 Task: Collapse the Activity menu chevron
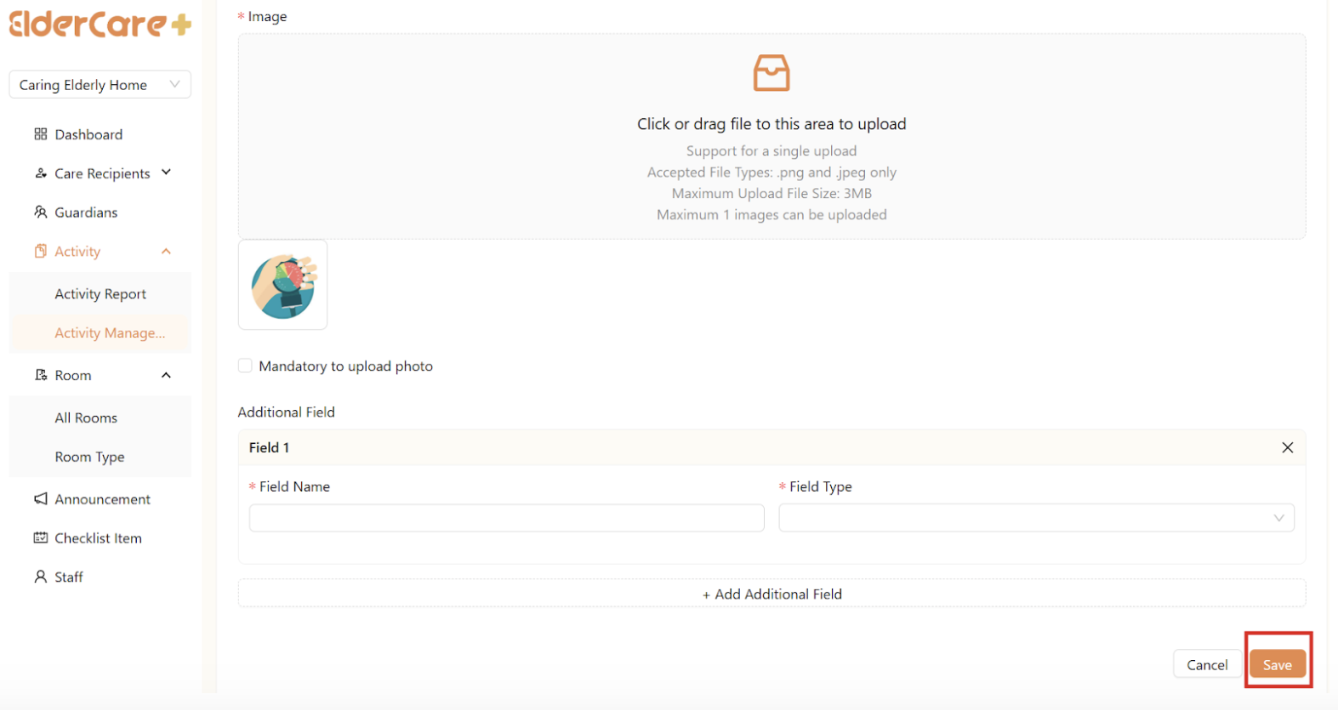coord(166,252)
